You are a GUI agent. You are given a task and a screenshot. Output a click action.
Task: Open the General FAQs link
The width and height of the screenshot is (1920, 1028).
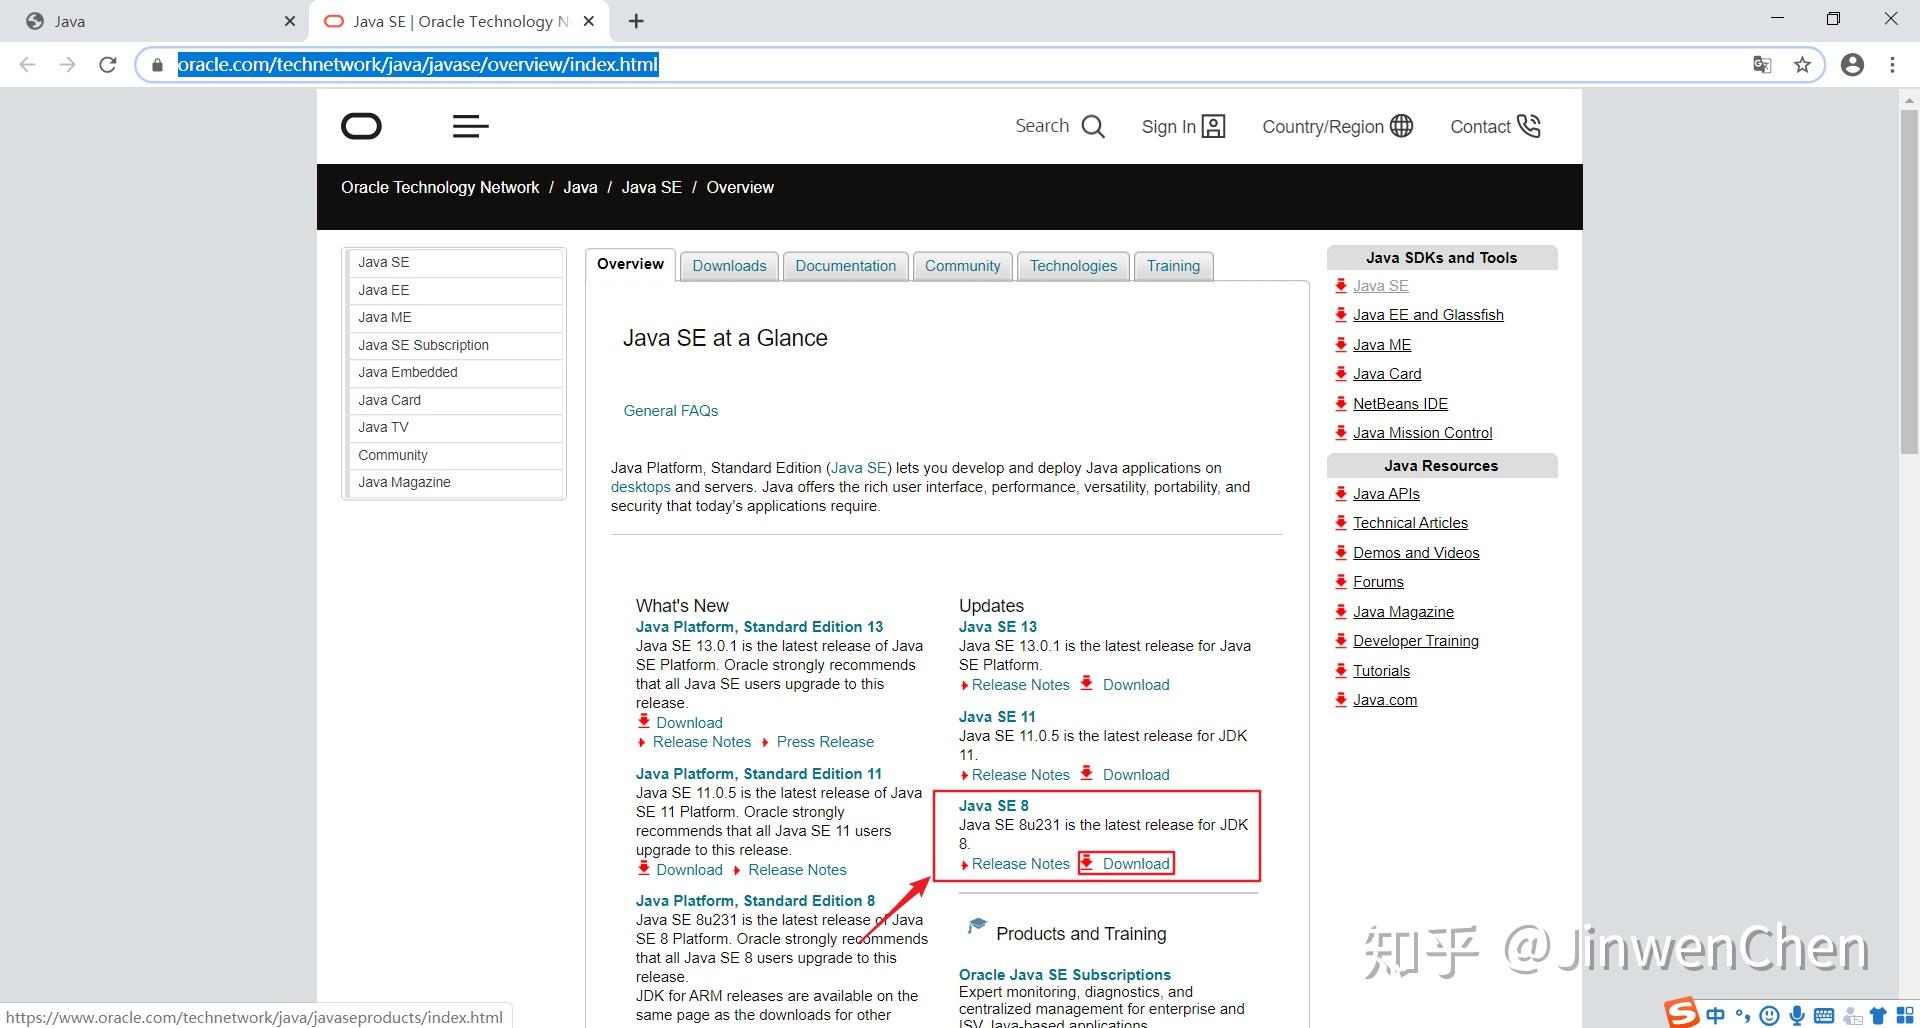point(670,411)
